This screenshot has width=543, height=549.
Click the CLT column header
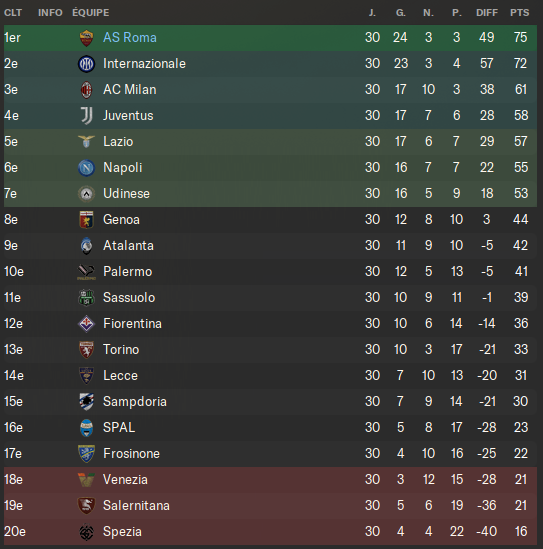click(x=13, y=13)
